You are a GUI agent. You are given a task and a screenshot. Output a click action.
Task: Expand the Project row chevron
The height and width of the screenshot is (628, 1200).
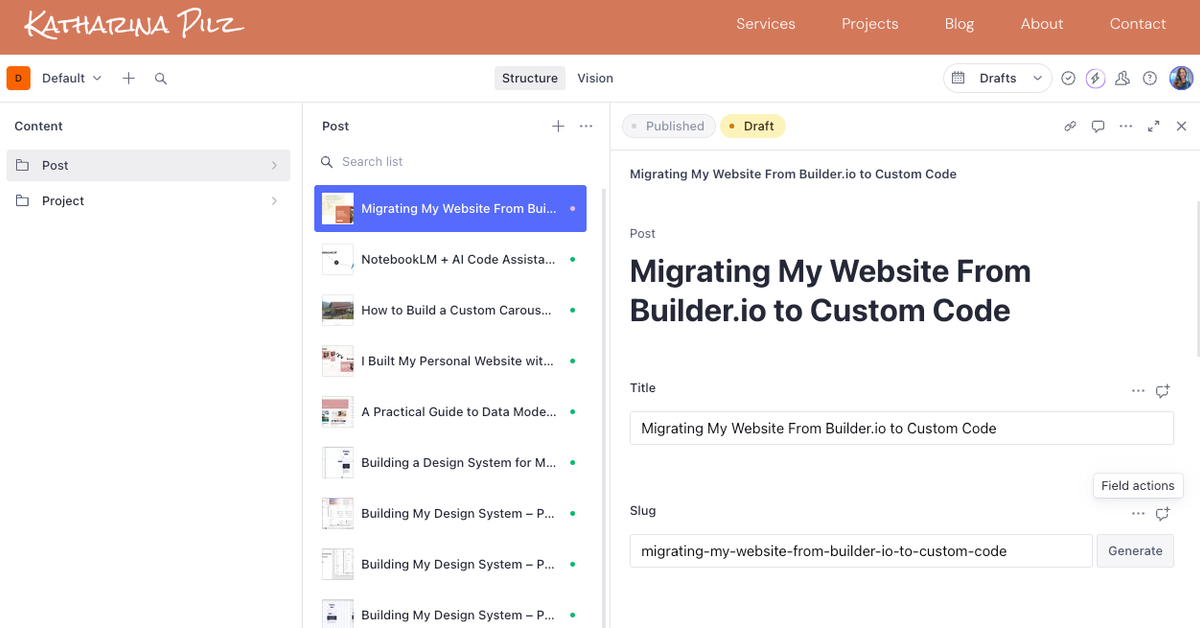click(274, 201)
